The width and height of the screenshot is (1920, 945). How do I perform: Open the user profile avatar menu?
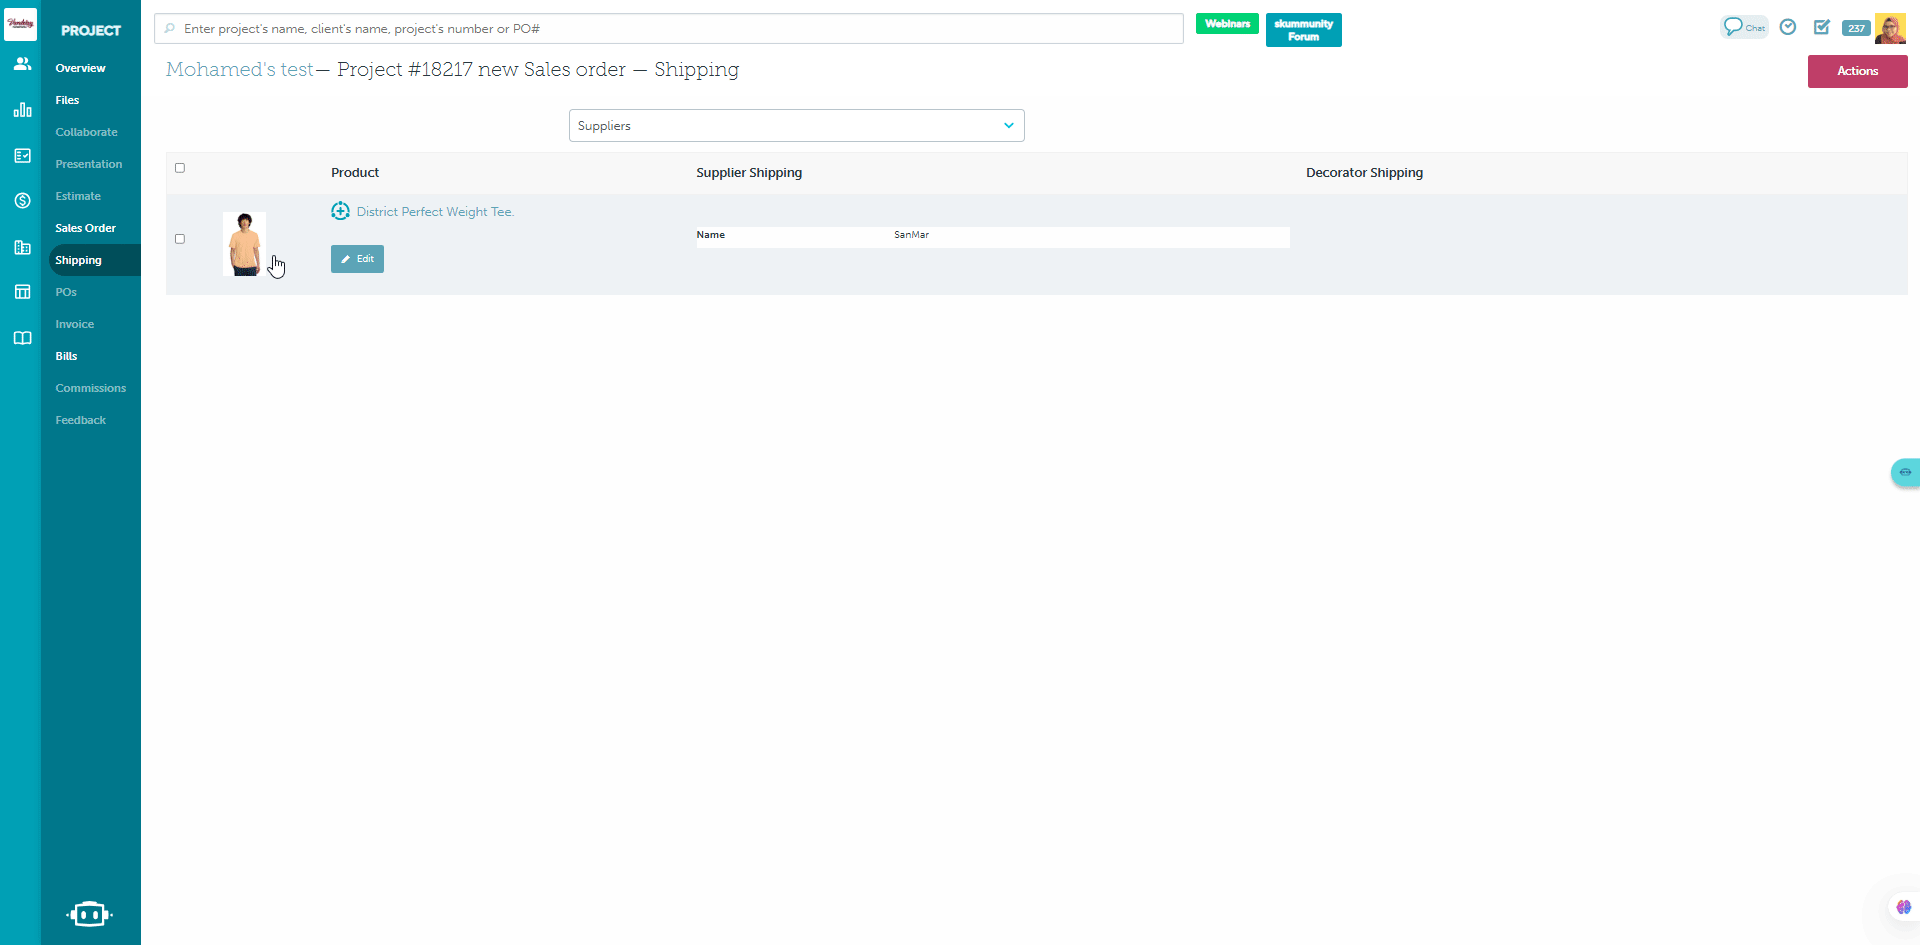click(1890, 28)
